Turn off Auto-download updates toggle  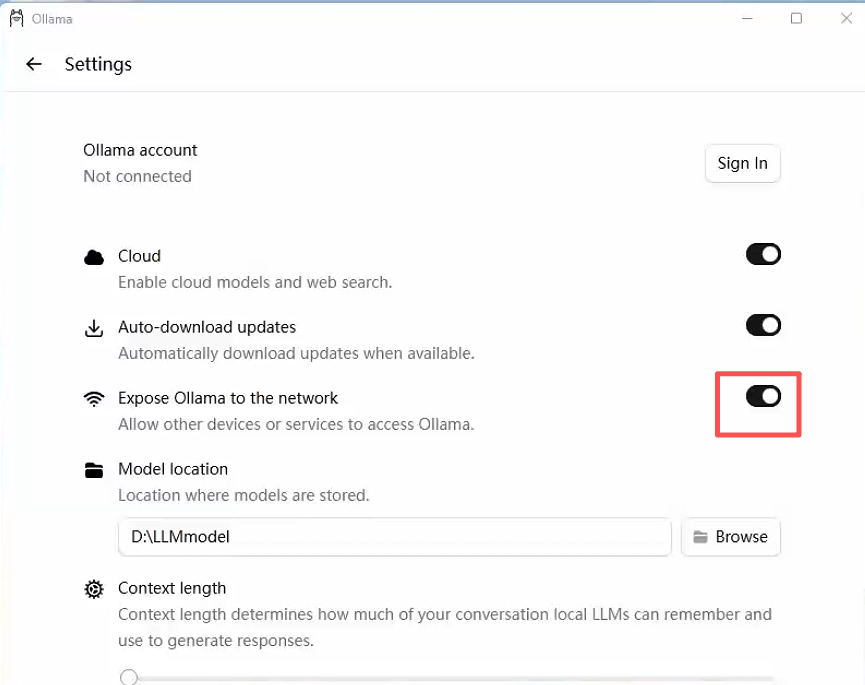coord(763,325)
